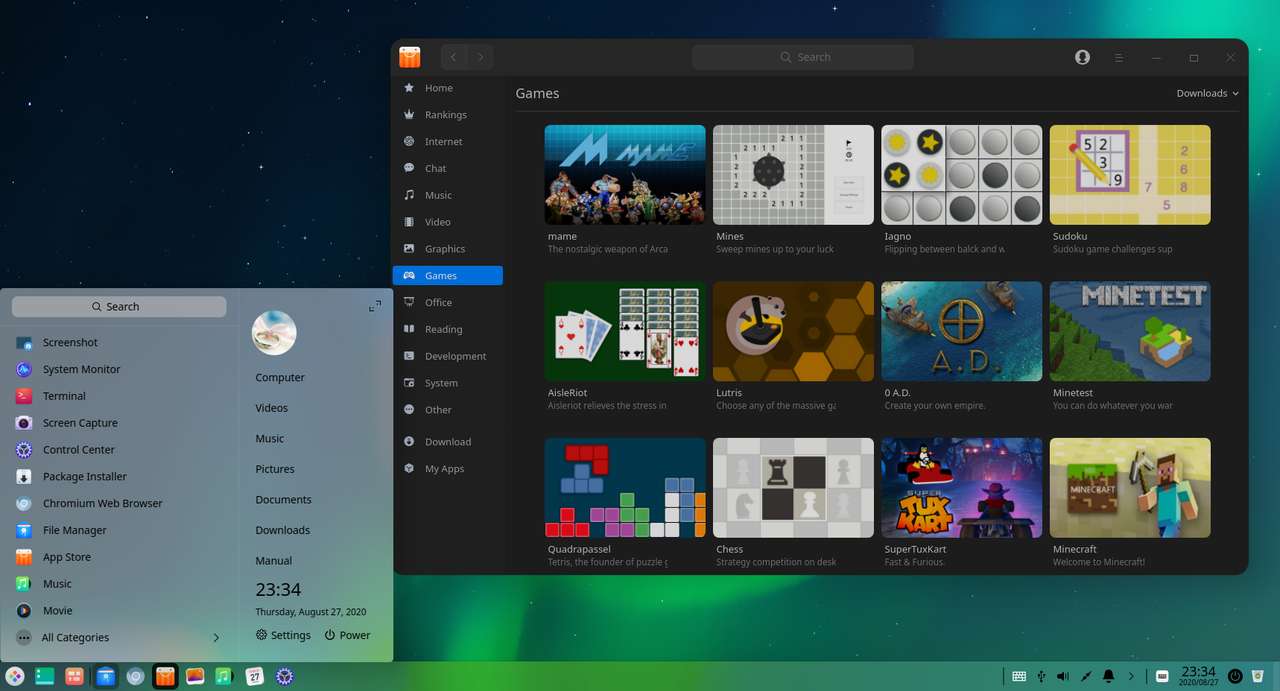Open the Minetest game thumbnail
Screen dimensions: 1280x691
1130,331
